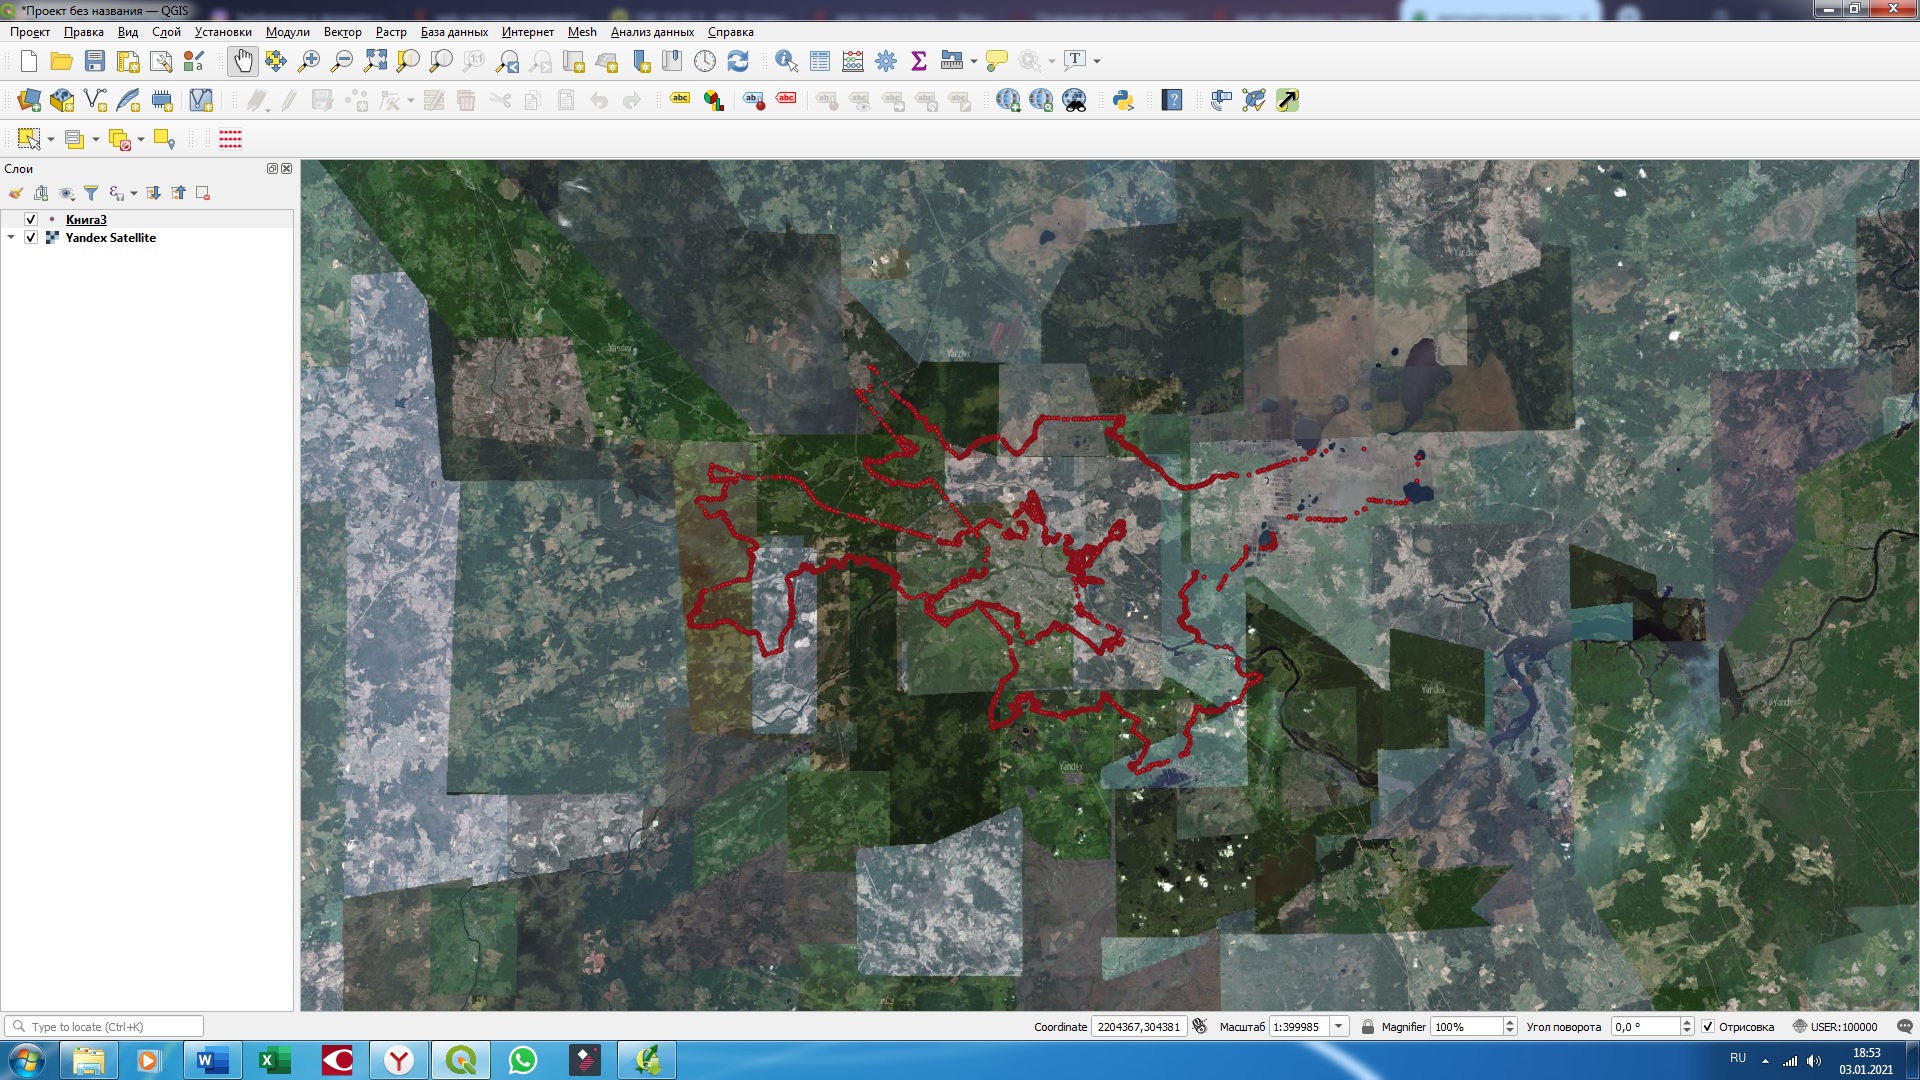Collapse the Yandex Satellite layer tree arrow

coord(11,238)
